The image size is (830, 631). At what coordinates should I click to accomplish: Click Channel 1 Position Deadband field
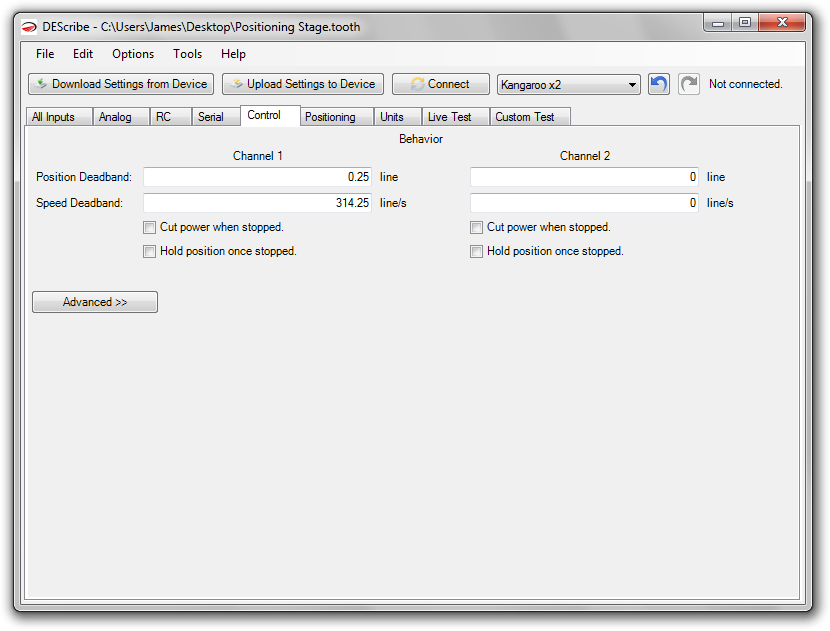pyautogui.click(x=257, y=177)
